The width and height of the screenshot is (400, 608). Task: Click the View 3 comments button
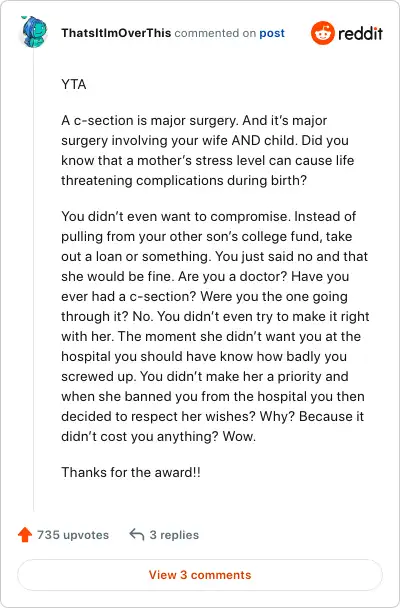tap(200, 575)
